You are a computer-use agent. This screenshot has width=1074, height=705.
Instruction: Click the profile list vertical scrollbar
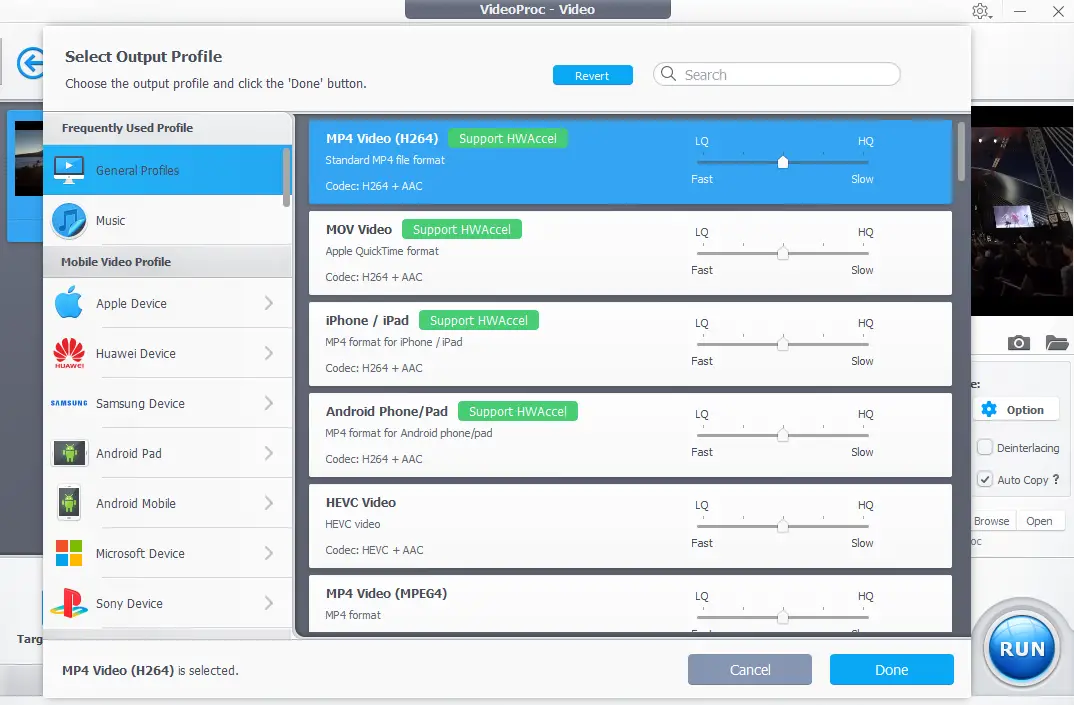[962, 152]
